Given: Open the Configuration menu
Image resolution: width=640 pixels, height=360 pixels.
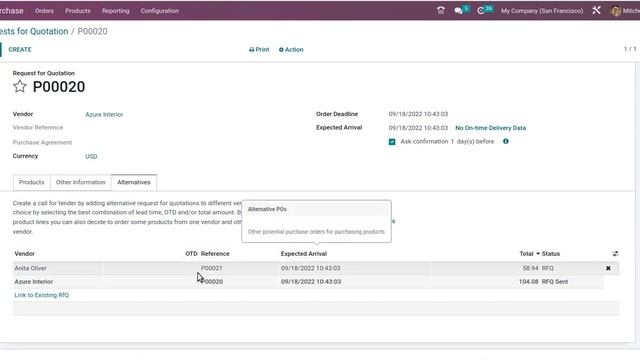Looking at the screenshot, I should coord(160,11).
